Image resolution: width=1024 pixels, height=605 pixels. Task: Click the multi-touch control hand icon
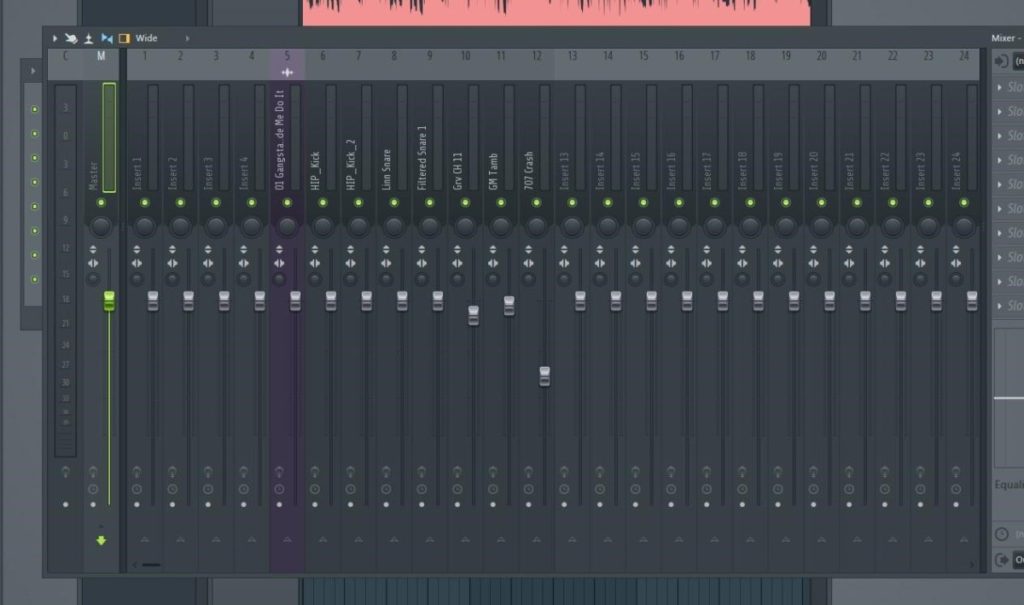pos(71,38)
